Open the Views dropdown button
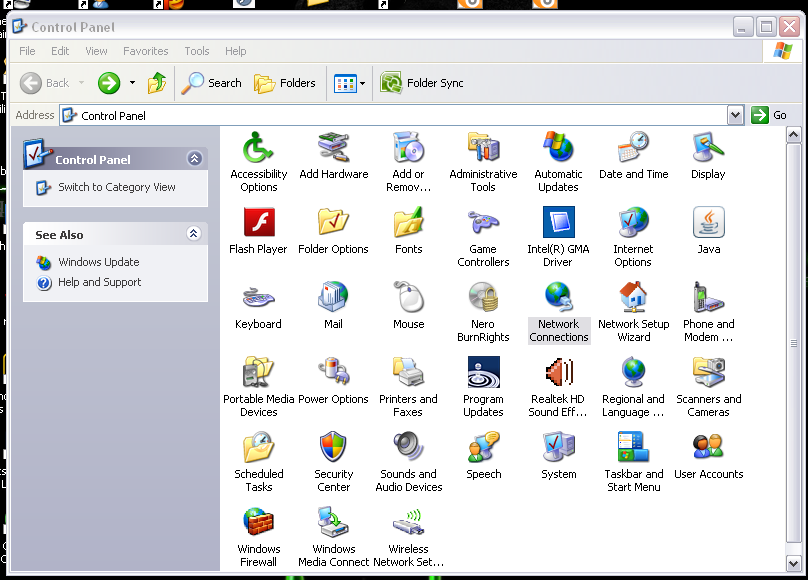The height and width of the screenshot is (580, 808). [350, 83]
